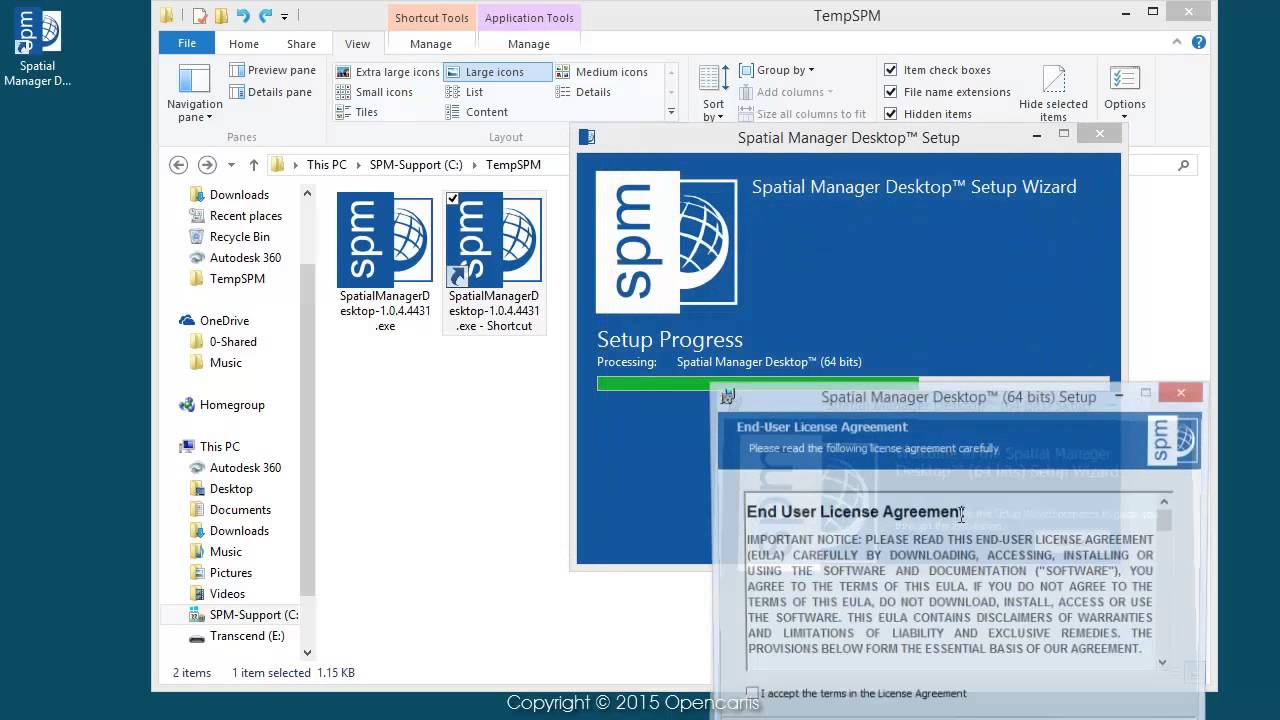The image size is (1280, 720).
Task: Go Up one folder level
Action: [x=254, y=165]
